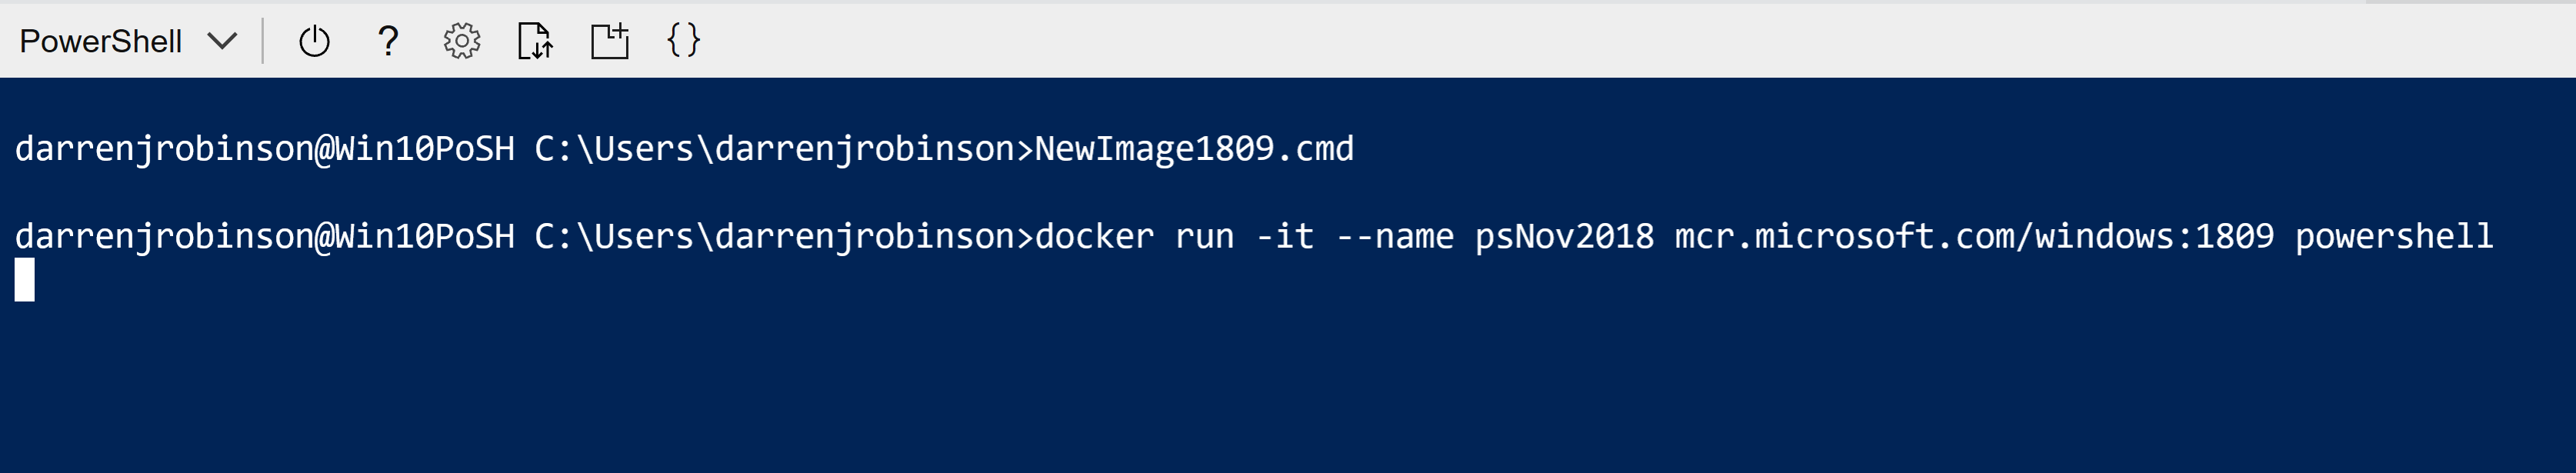Click the "-it" flag in the command
Image resolution: width=2576 pixels, height=473 pixels.
[1284, 237]
